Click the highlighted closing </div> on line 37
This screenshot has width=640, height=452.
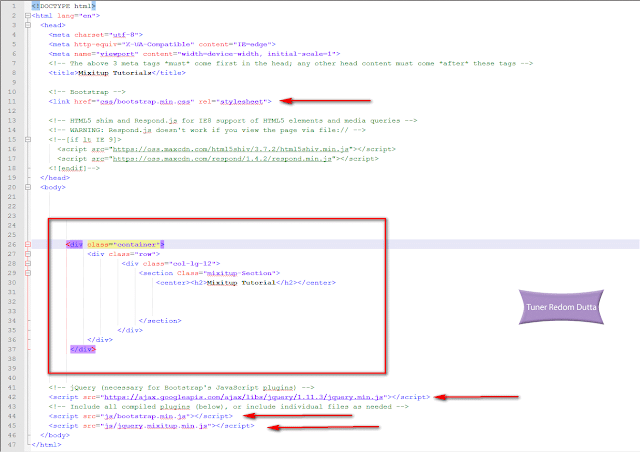point(83,349)
